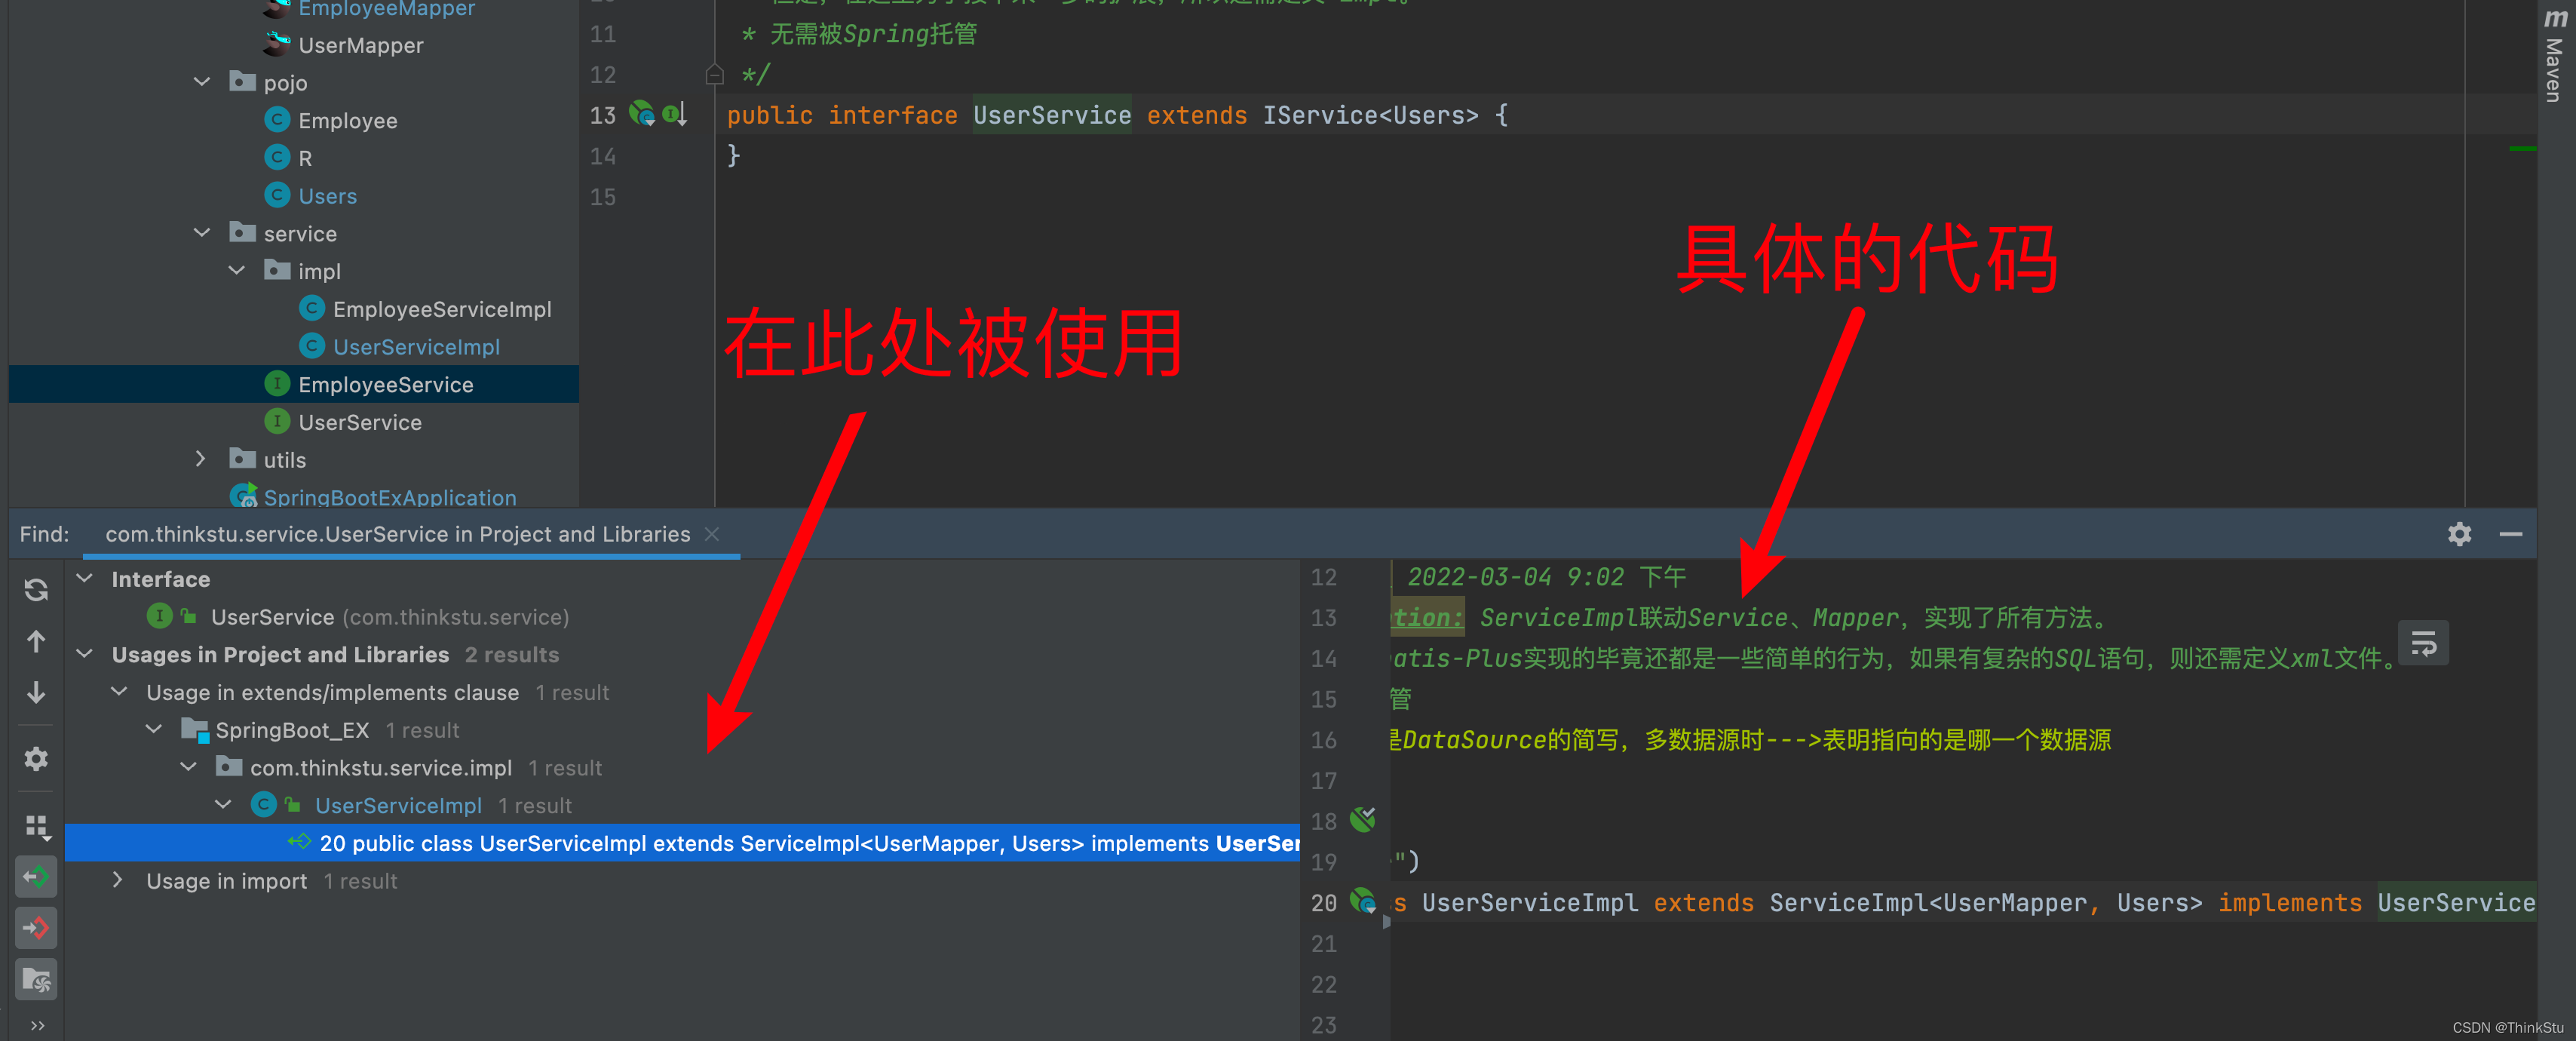Image resolution: width=2576 pixels, height=1041 pixels.
Task: Toggle the folder preview usages button
Action: (36, 980)
